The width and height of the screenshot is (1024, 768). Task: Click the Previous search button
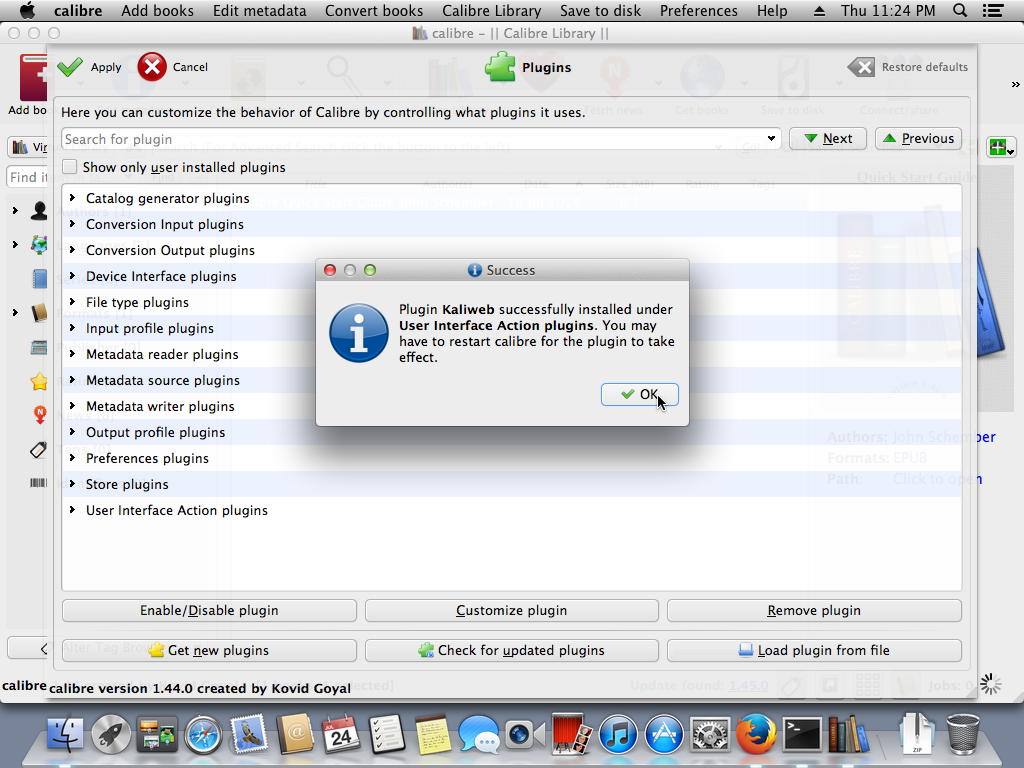point(918,138)
